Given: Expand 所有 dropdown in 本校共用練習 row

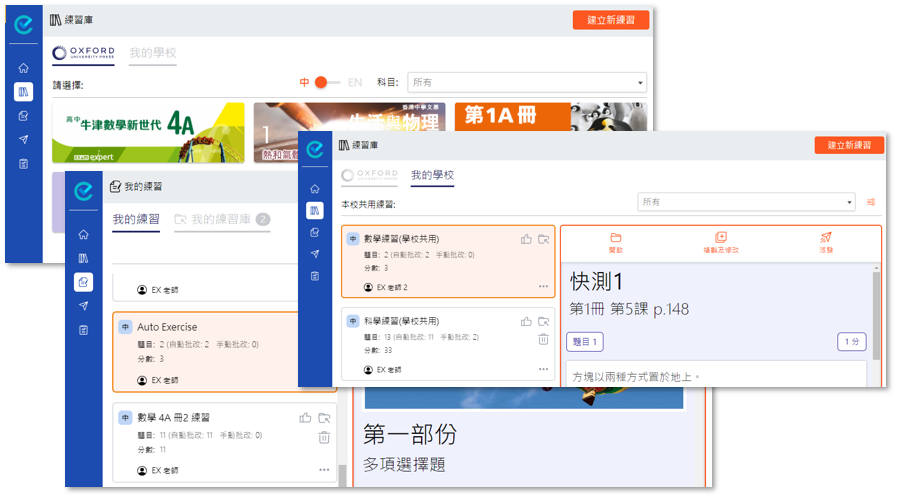Looking at the screenshot, I should click(746, 202).
